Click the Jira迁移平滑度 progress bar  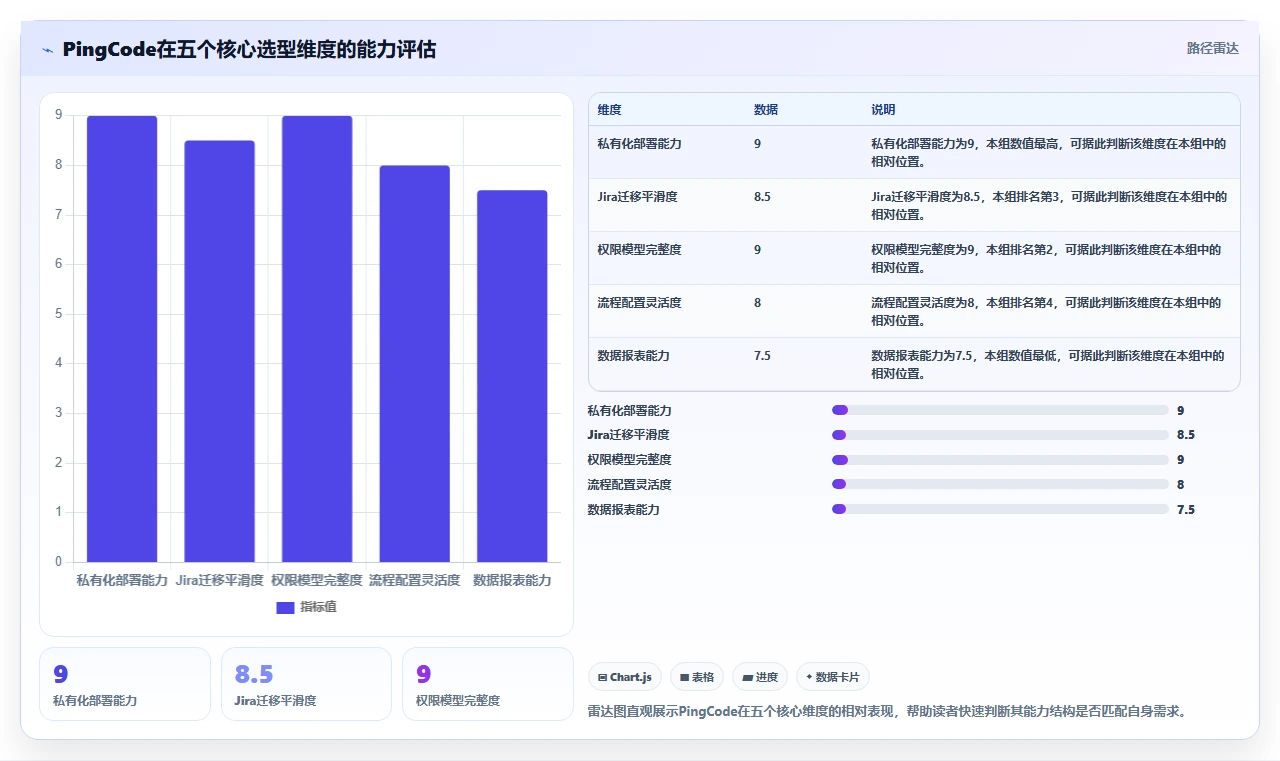pos(1000,435)
